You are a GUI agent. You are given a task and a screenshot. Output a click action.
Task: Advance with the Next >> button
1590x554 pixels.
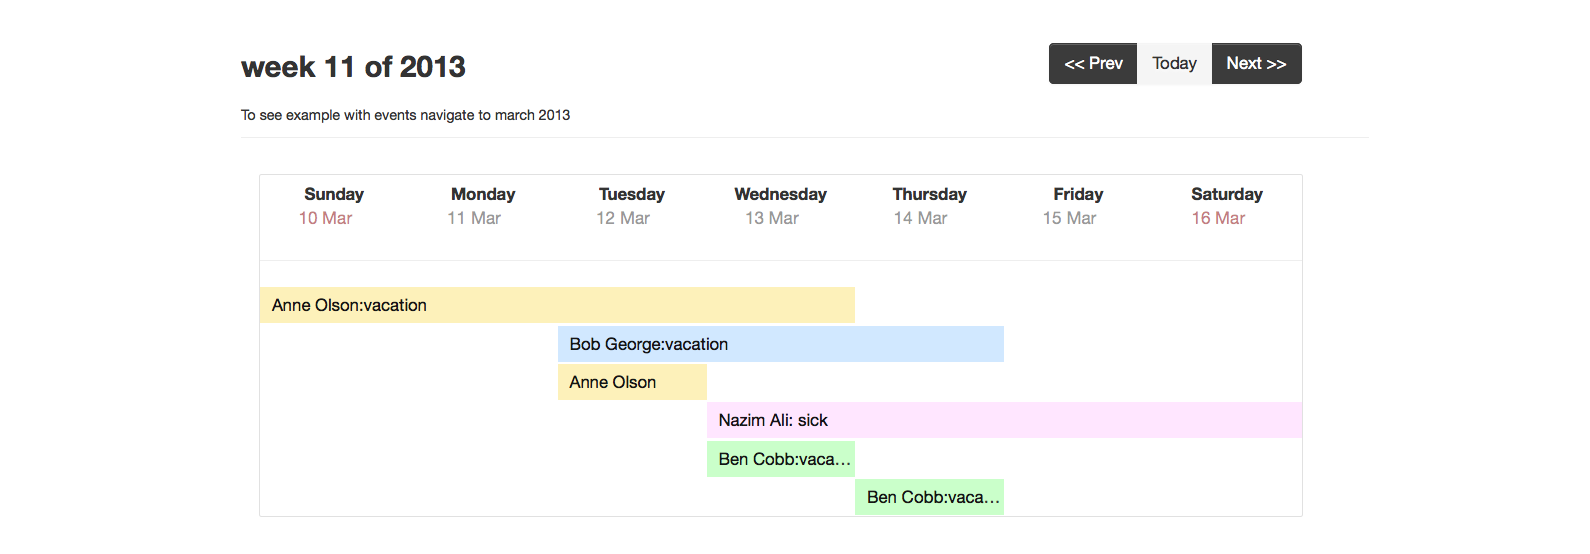click(1256, 64)
